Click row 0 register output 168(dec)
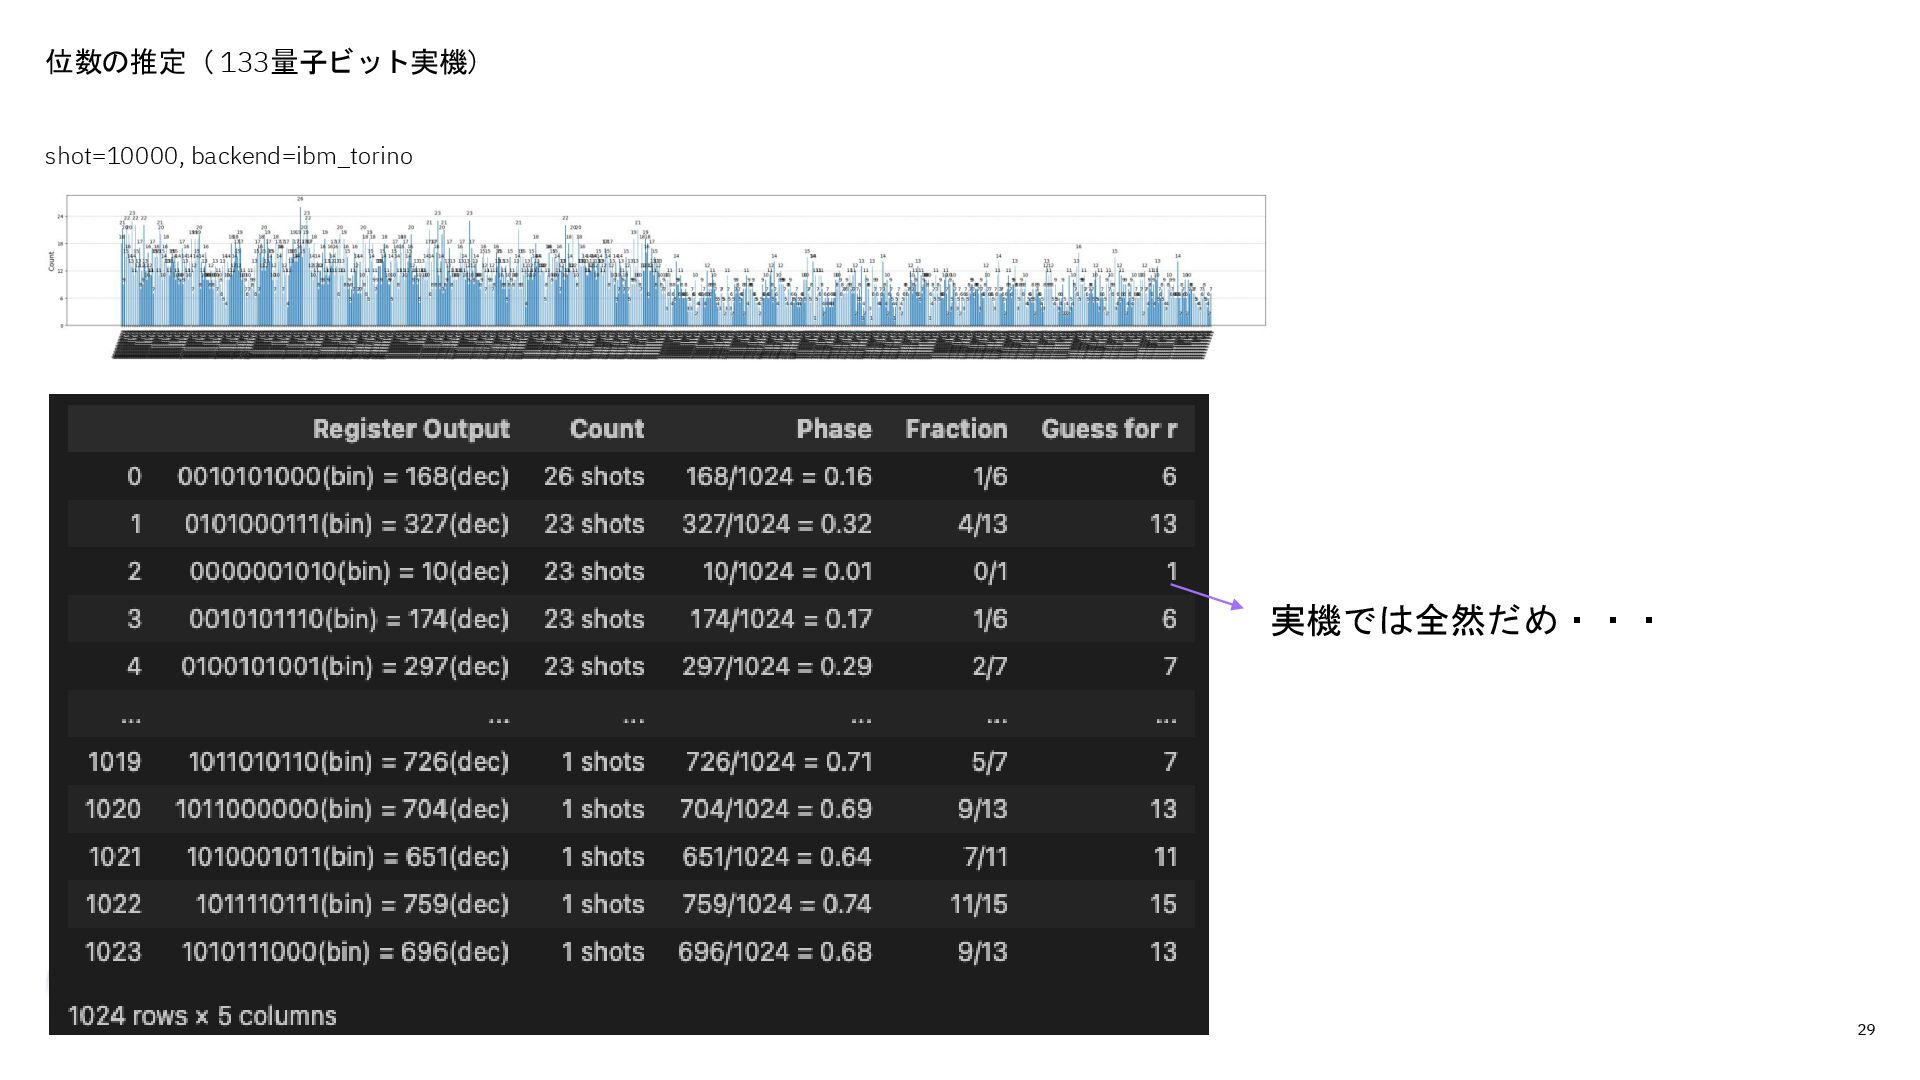This screenshot has height=1080, width=1920. tap(343, 476)
